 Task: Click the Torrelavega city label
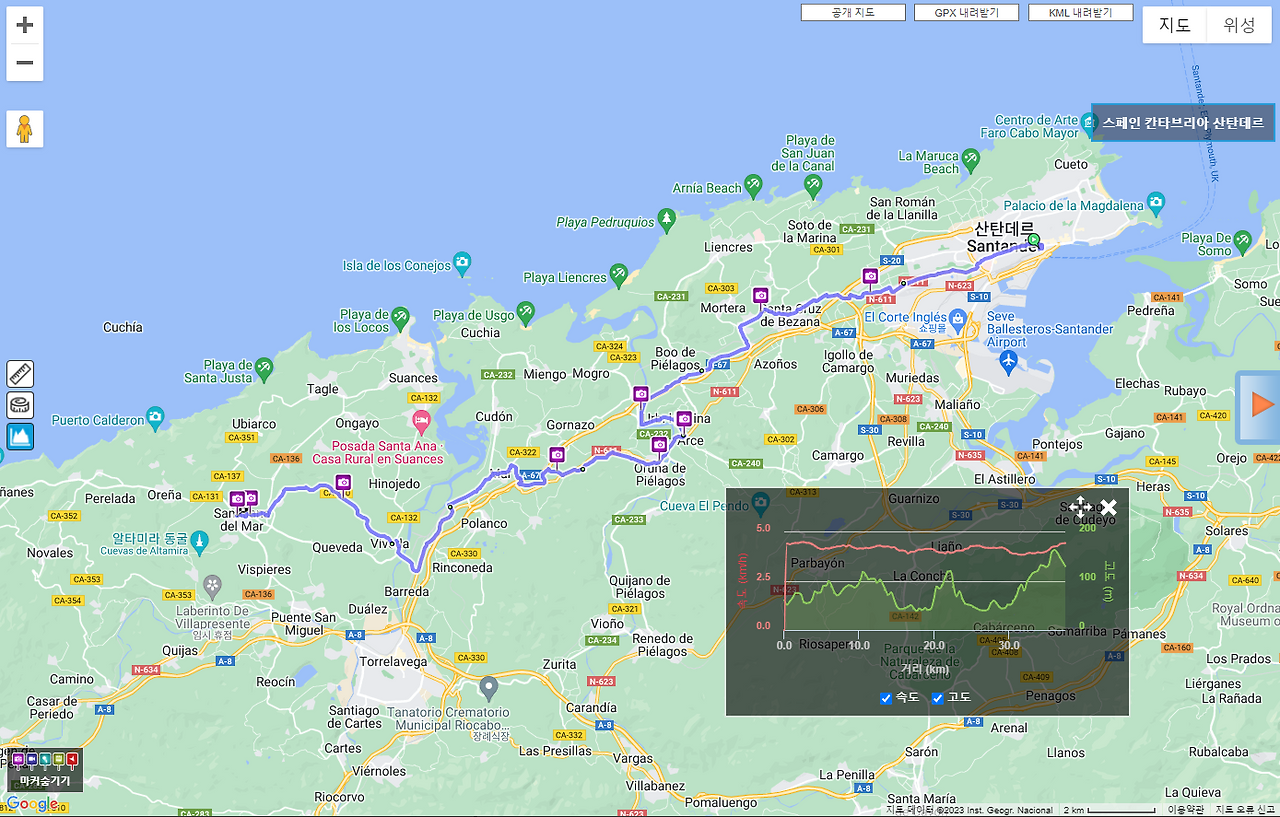pyautogui.click(x=393, y=661)
